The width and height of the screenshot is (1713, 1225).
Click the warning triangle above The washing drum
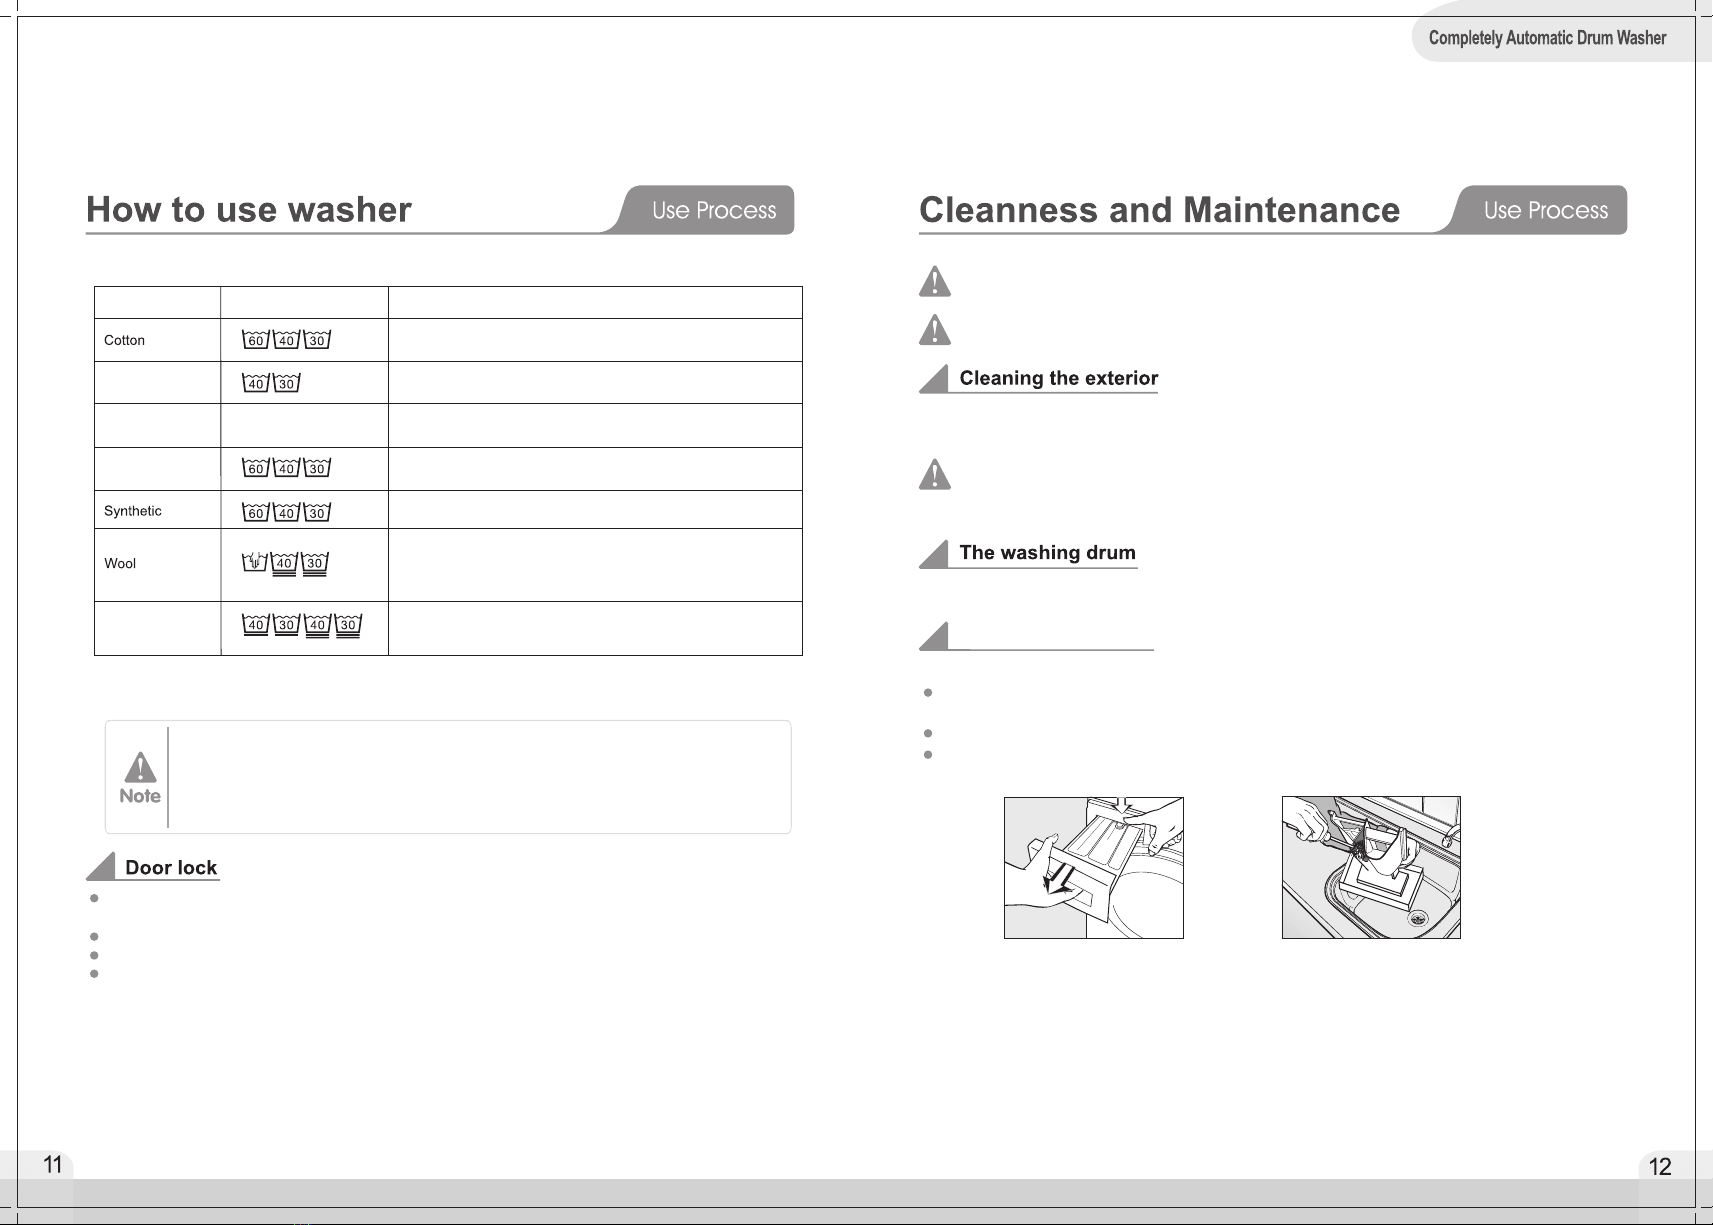935,474
